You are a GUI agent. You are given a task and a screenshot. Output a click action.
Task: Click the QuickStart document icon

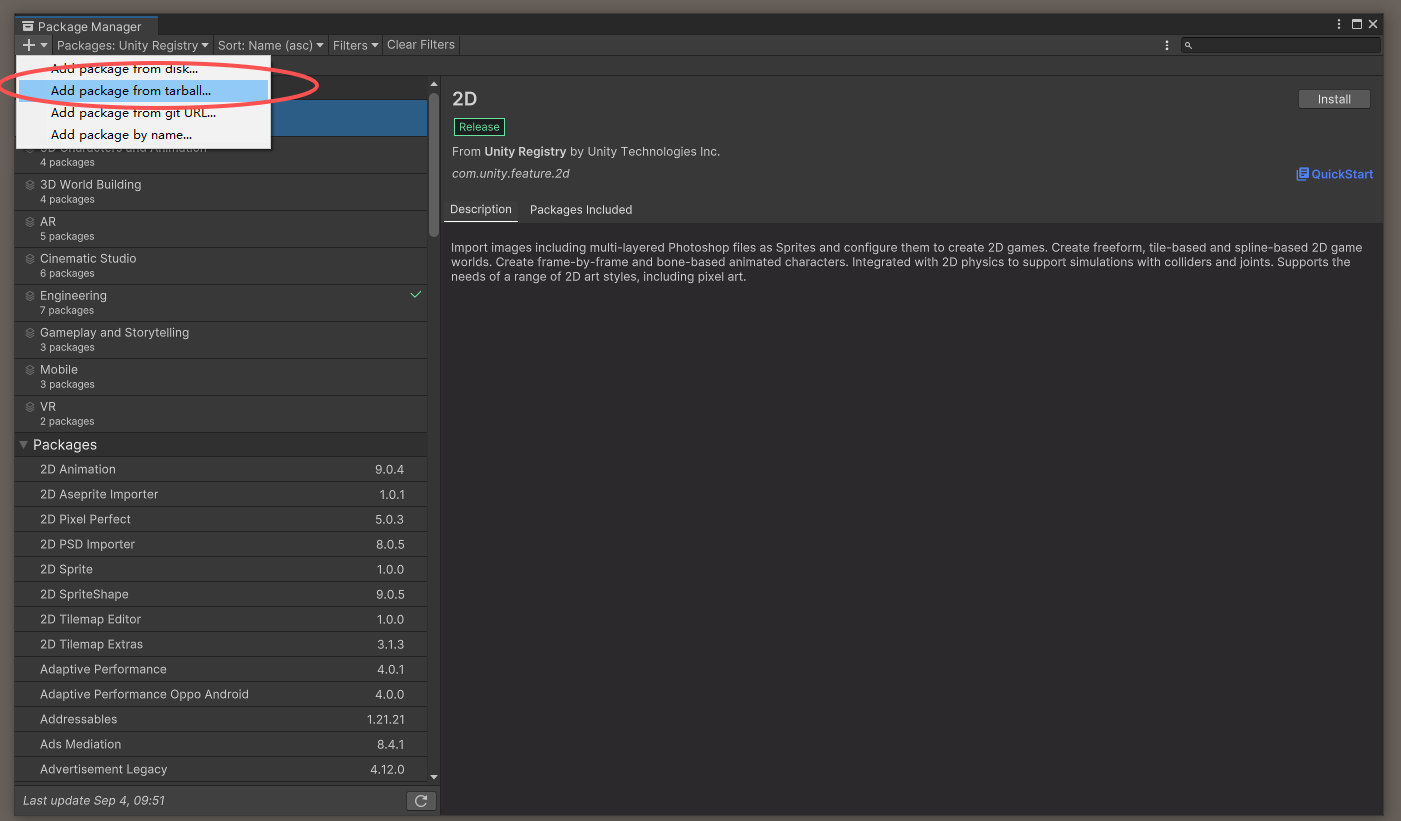1302,174
